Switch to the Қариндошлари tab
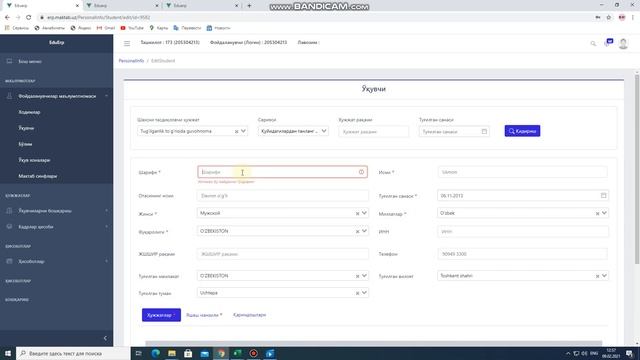 pos(249,315)
